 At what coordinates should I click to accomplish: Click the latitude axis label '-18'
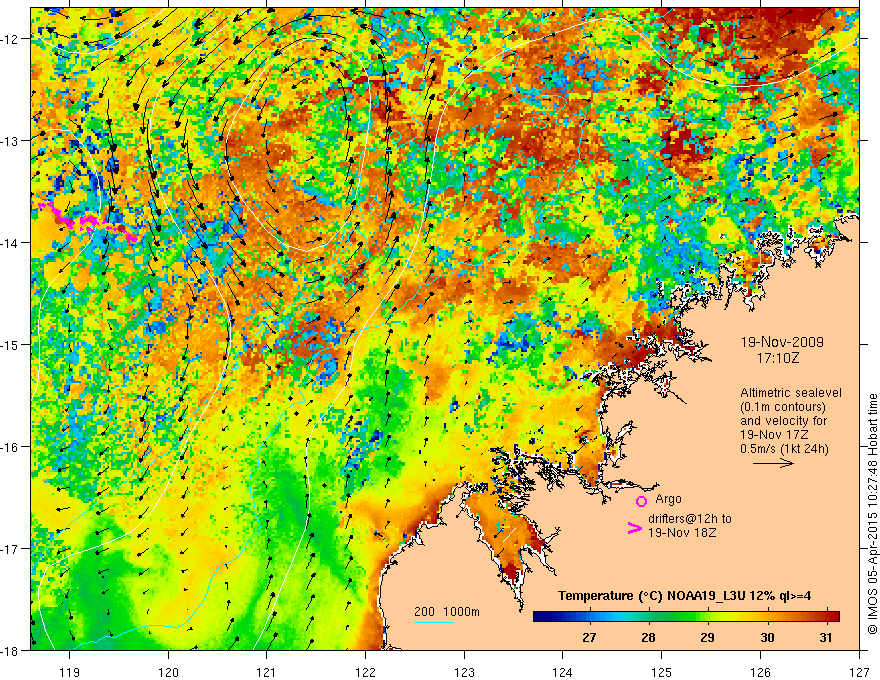[x=10, y=650]
